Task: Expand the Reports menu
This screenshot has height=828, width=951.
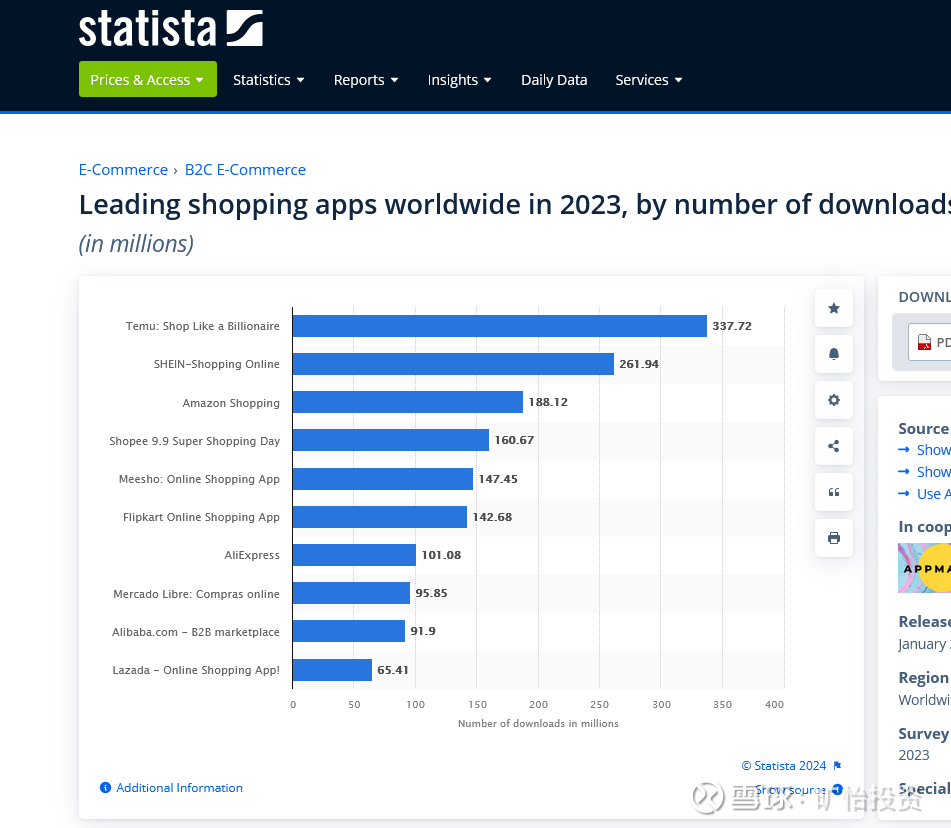Action: click(366, 80)
